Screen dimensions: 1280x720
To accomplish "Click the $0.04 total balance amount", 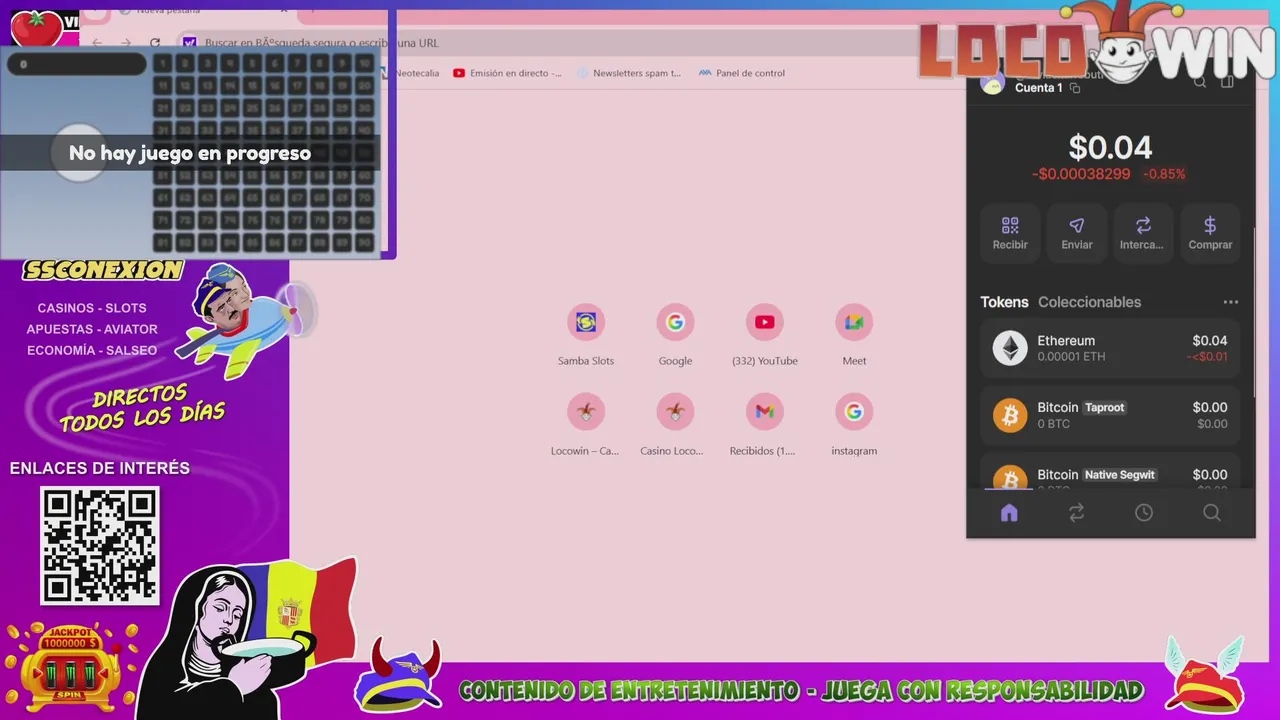I will point(1110,148).
